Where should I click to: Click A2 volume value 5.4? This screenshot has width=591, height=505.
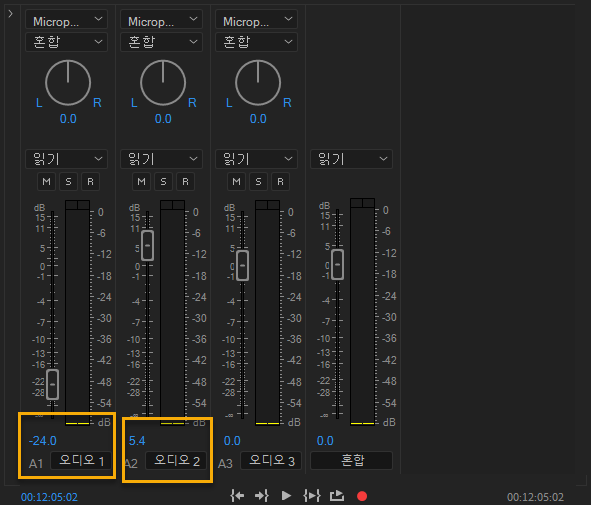click(x=137, y=441)
